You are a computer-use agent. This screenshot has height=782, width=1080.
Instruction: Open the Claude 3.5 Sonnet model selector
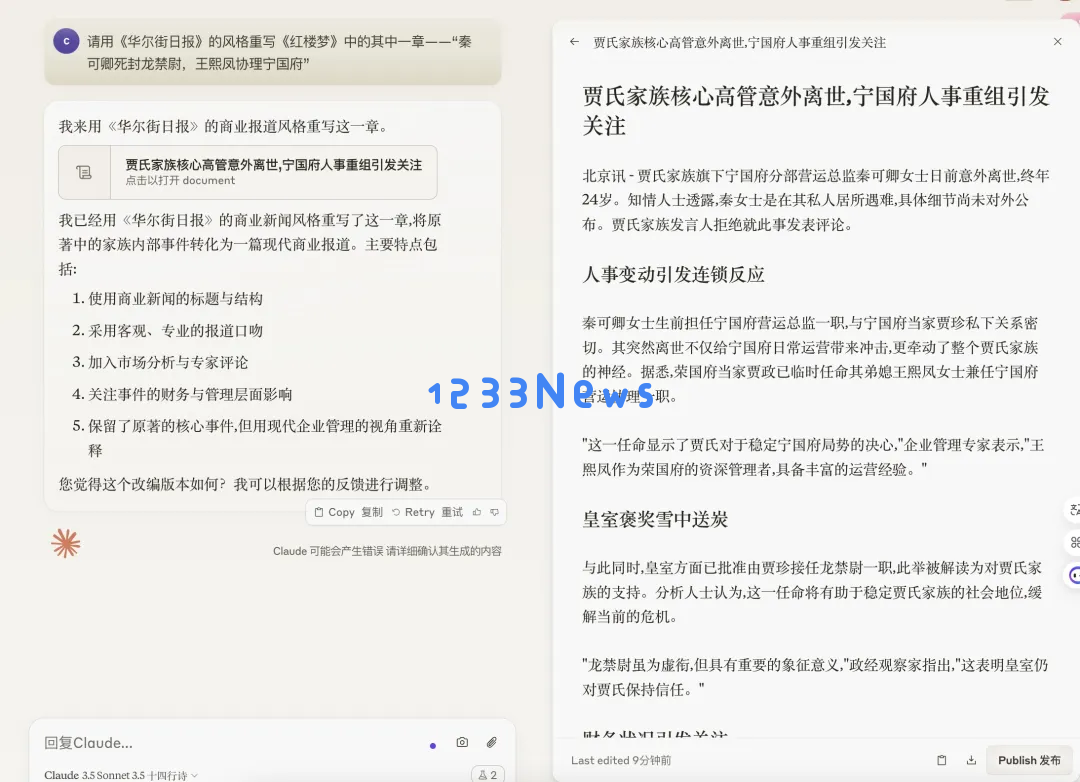[x=121, y=775]
